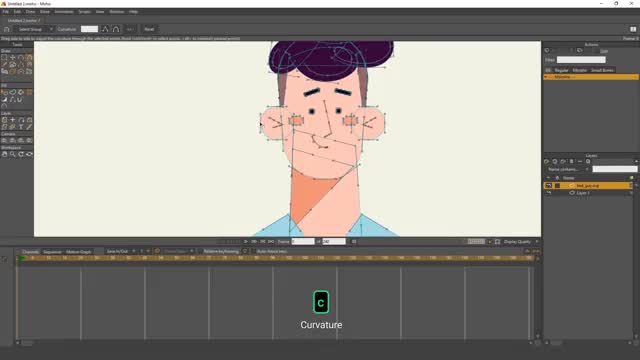Select the Transform Points tool
The image size is (640, 360).
click(x=13, y=58)
